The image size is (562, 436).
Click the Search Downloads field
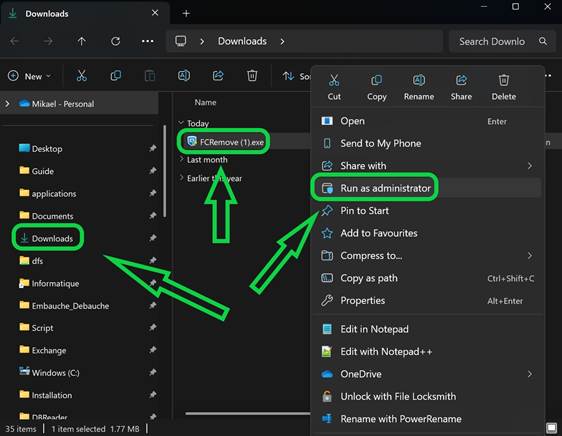502,42
